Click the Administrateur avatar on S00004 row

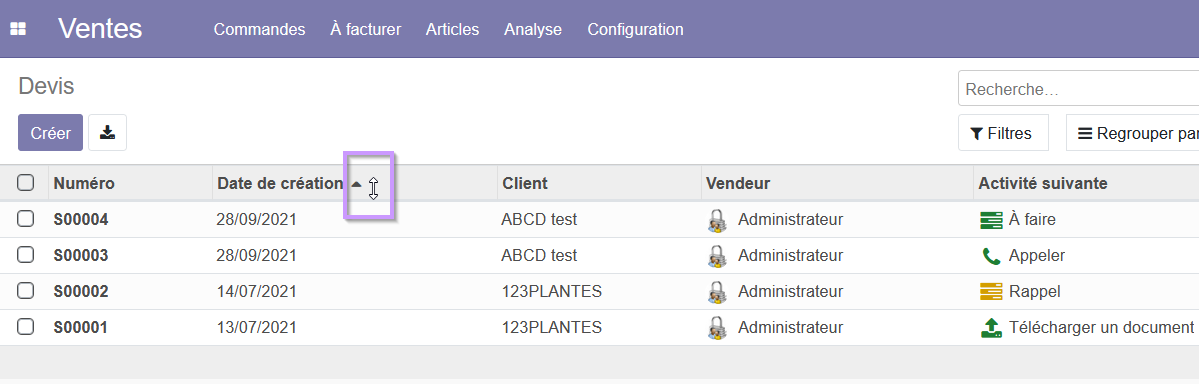[x=716, y=220]
